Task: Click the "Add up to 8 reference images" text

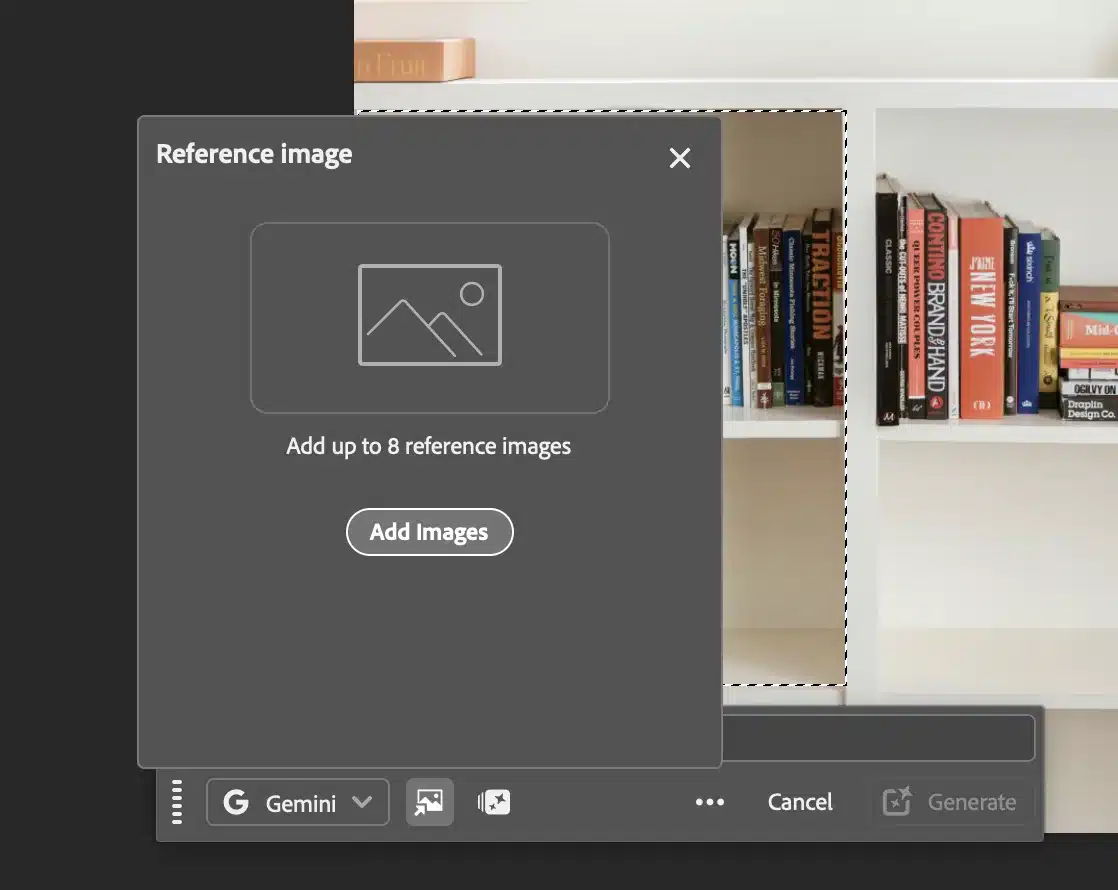Action: click(x=429, y=446)
